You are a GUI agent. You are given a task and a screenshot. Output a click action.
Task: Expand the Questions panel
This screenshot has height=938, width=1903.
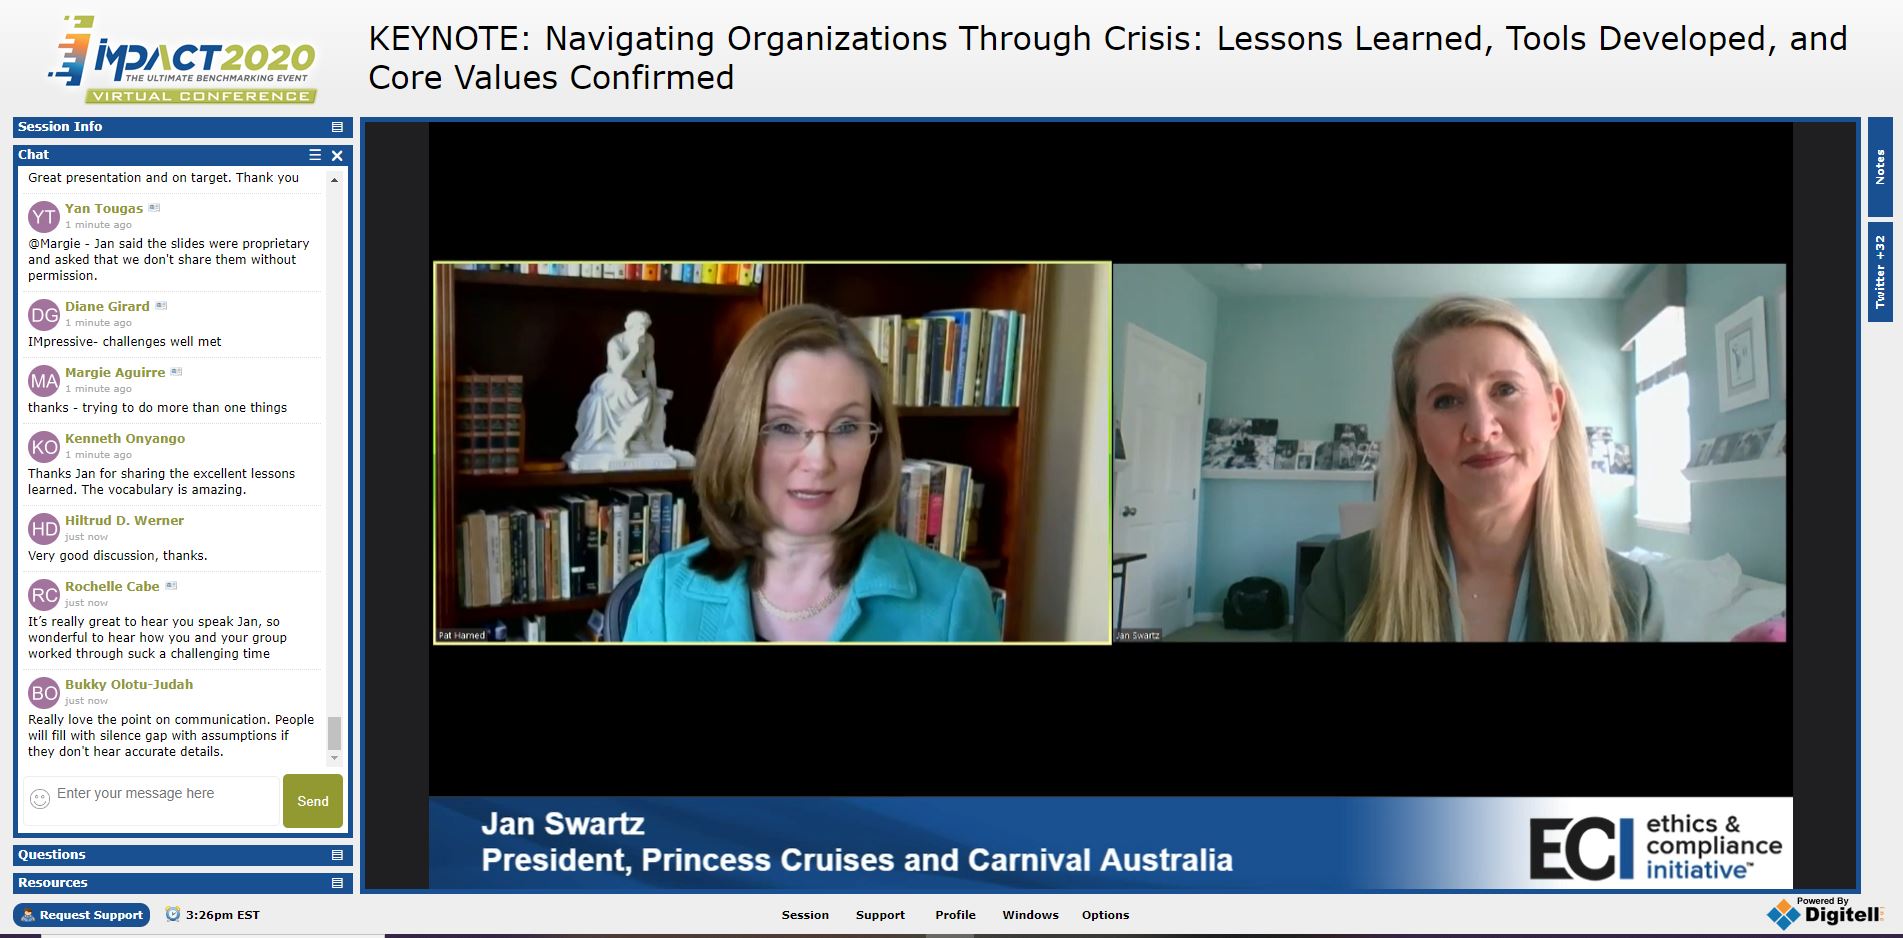tap(337, 855)
